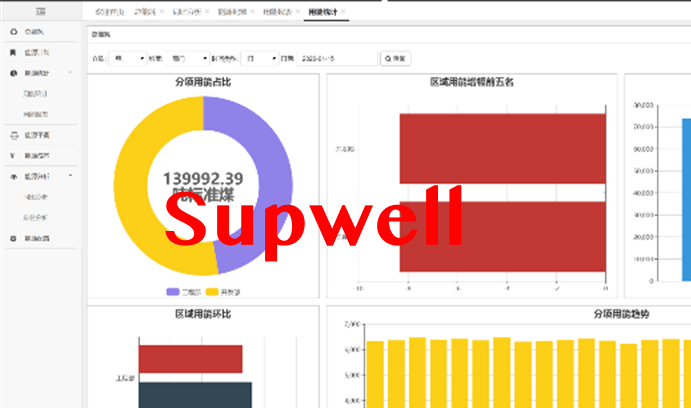Open first sub-item under analysis menu group
Viewport: 691px width, 408px height.
pos(36,197)
